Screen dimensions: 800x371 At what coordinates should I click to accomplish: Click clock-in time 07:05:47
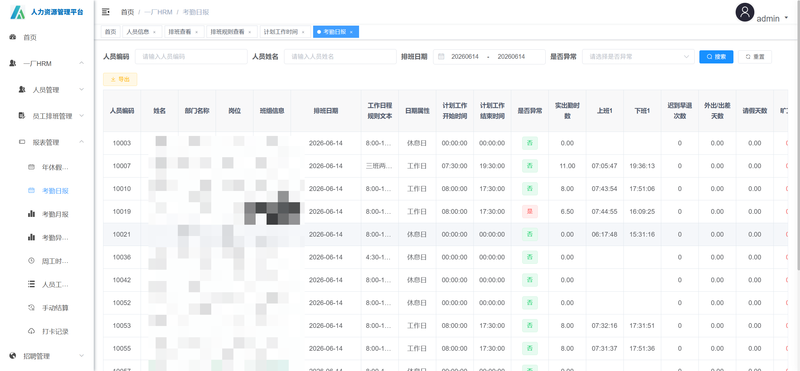(x=605, y=166)
